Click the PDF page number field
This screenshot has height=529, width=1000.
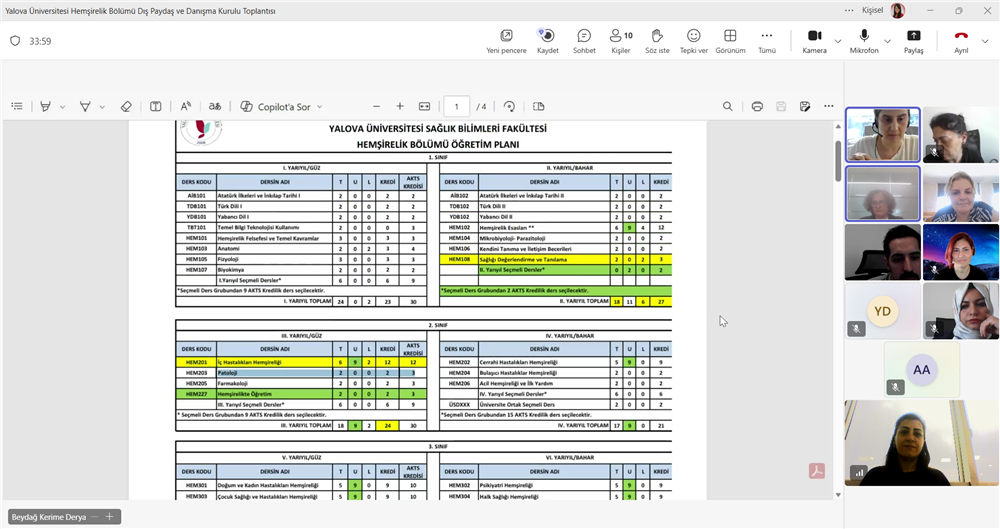[x=457, y=107]
